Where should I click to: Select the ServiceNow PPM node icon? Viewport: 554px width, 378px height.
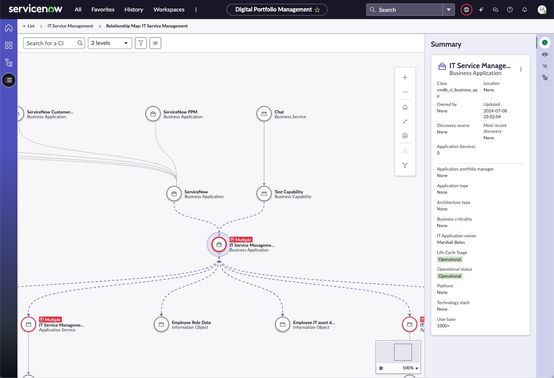153,114
